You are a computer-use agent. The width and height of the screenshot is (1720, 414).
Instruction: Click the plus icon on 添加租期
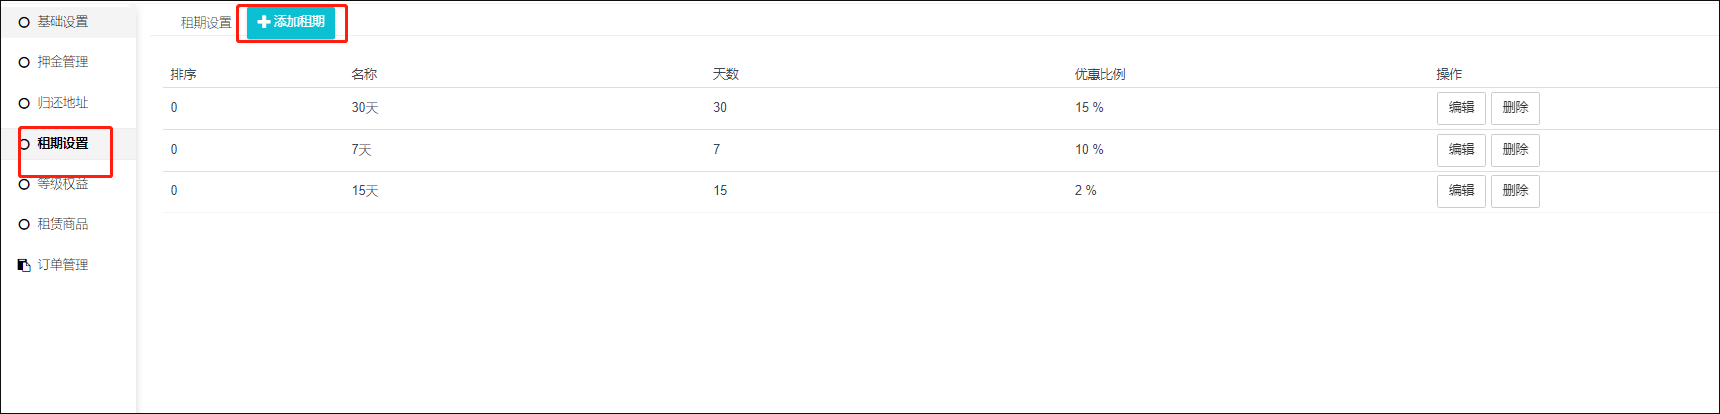tap(264, 22)
